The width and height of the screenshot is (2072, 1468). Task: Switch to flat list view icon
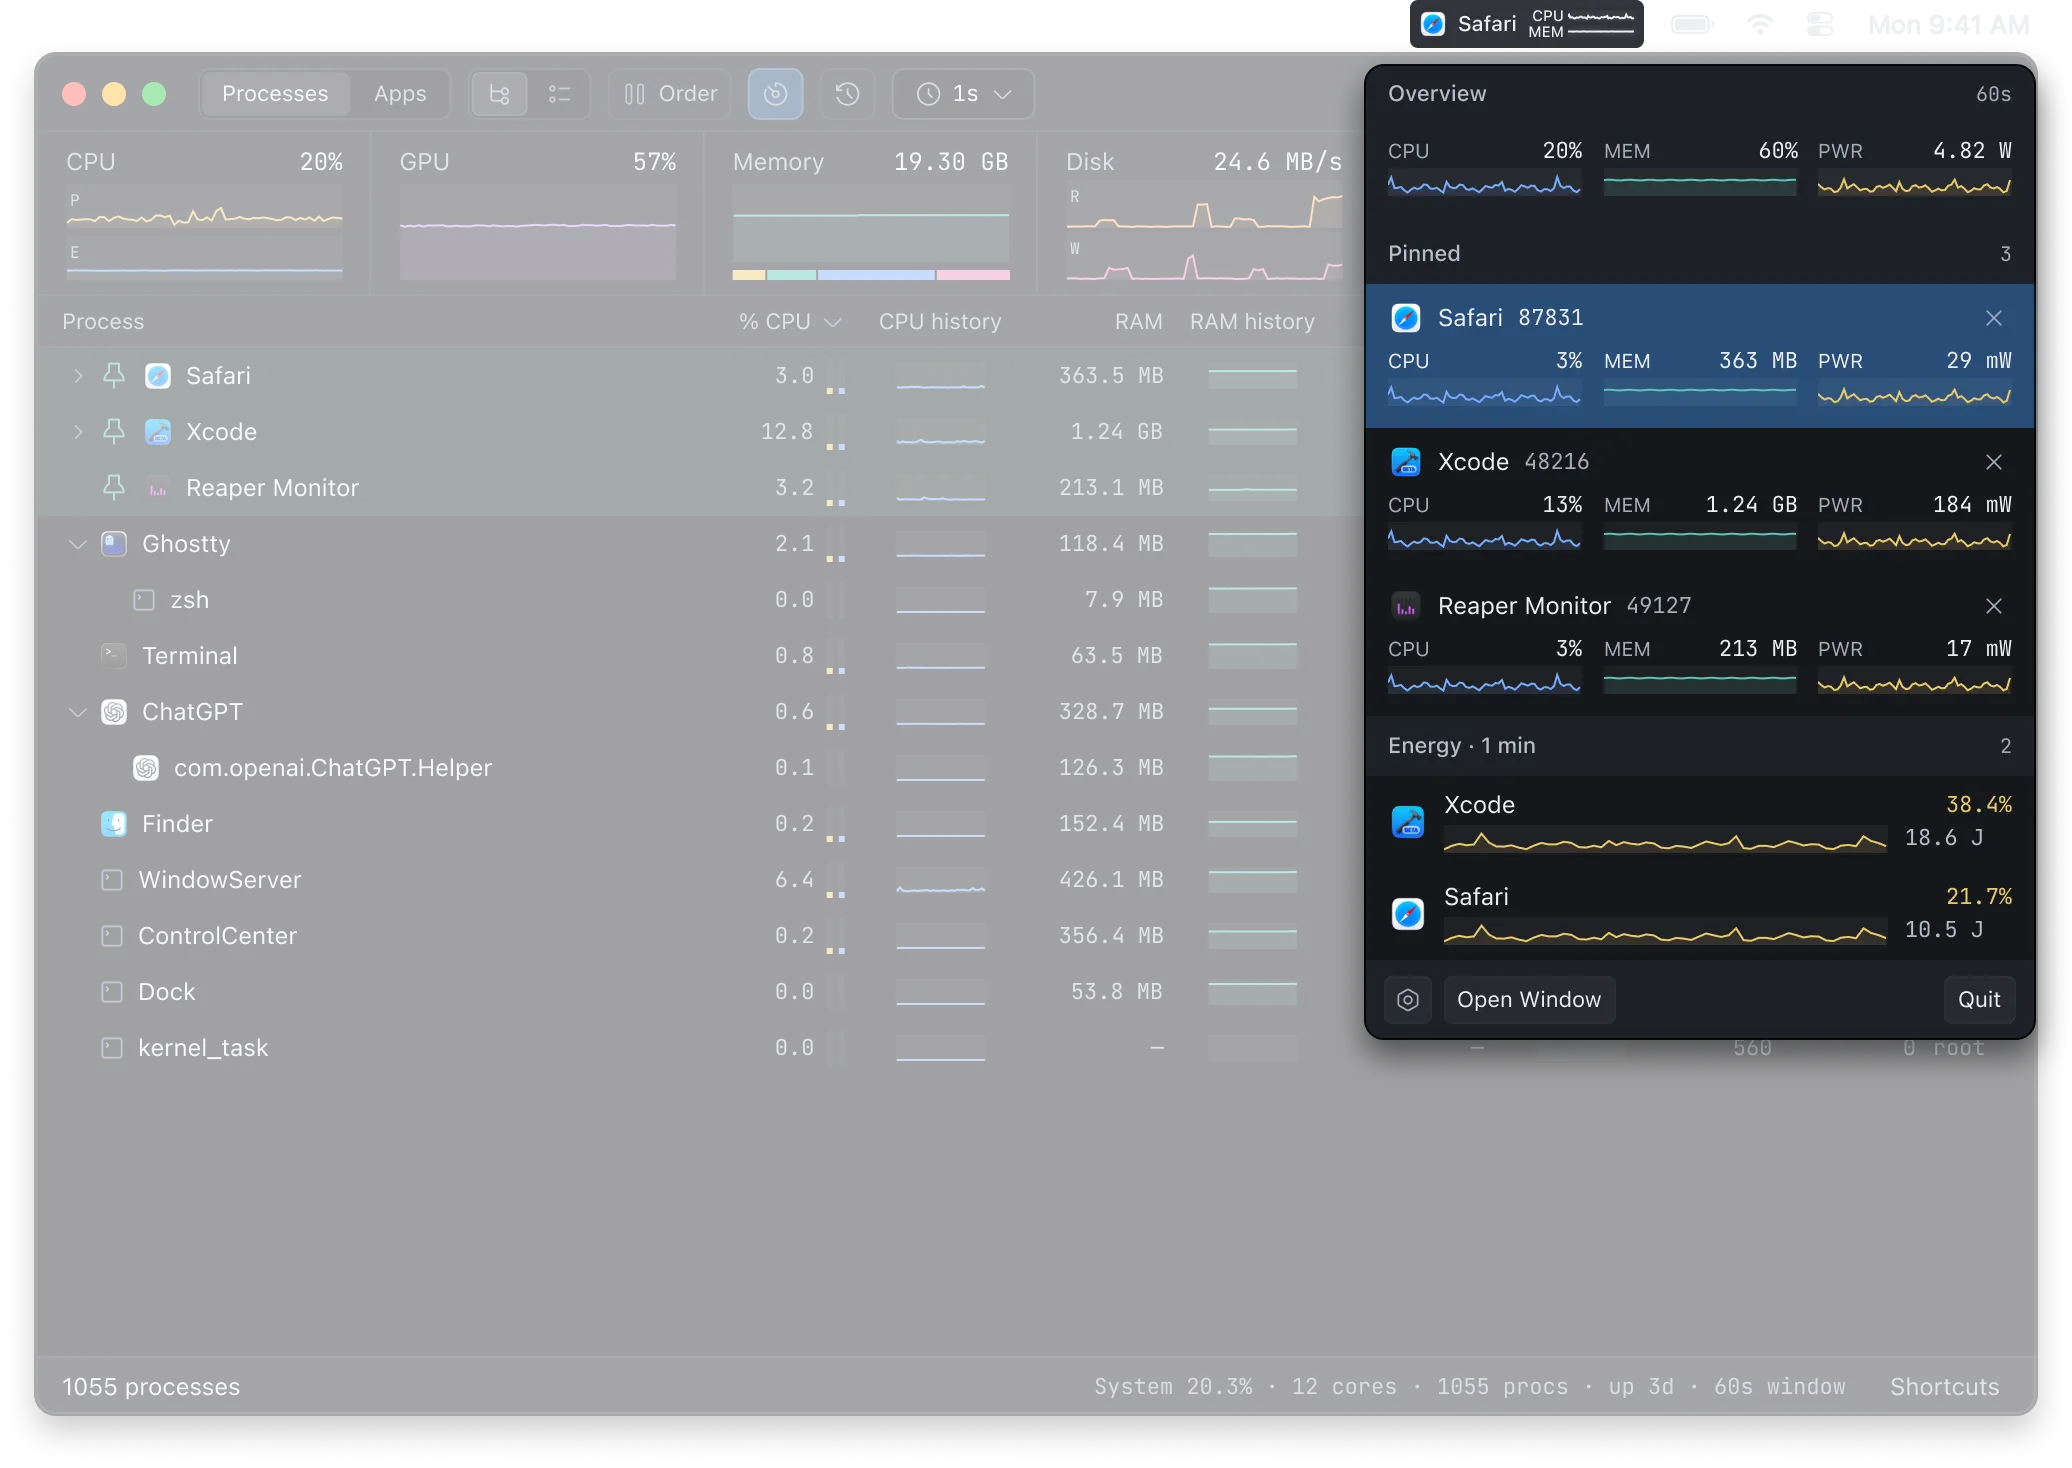coord(559,94)
